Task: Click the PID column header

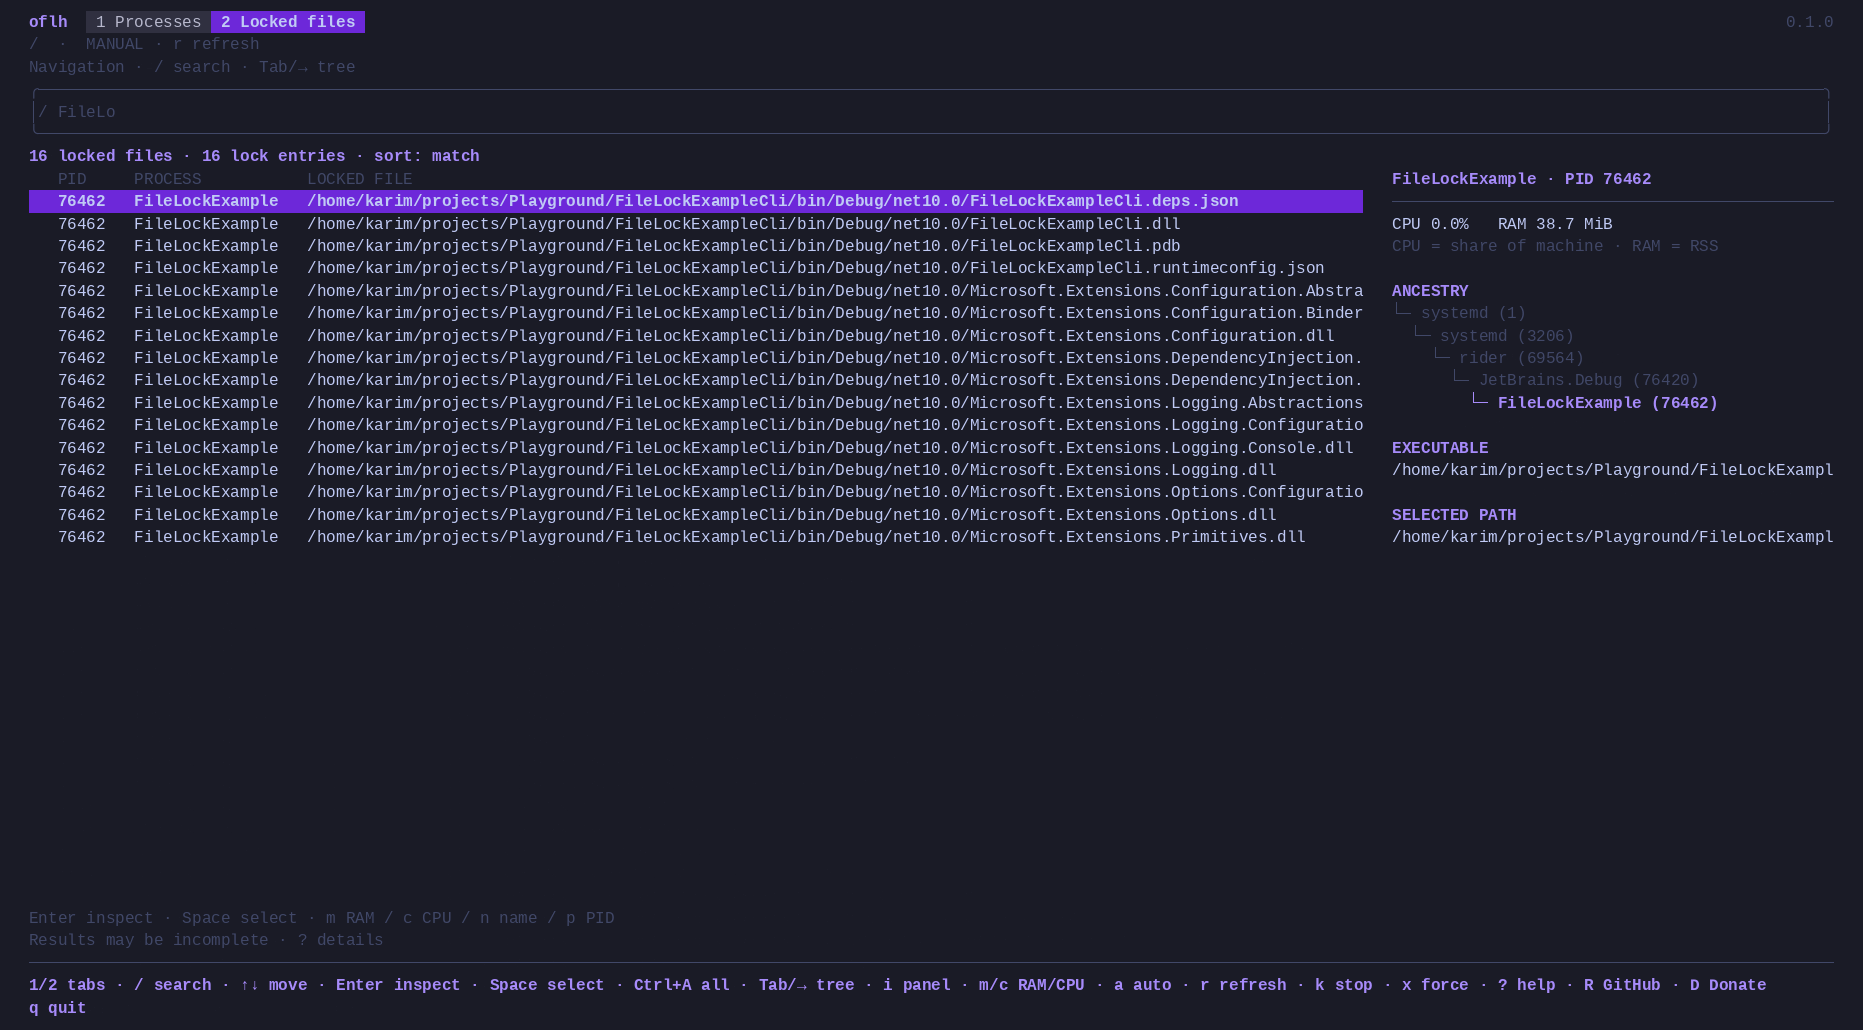Action: point(72,179)
